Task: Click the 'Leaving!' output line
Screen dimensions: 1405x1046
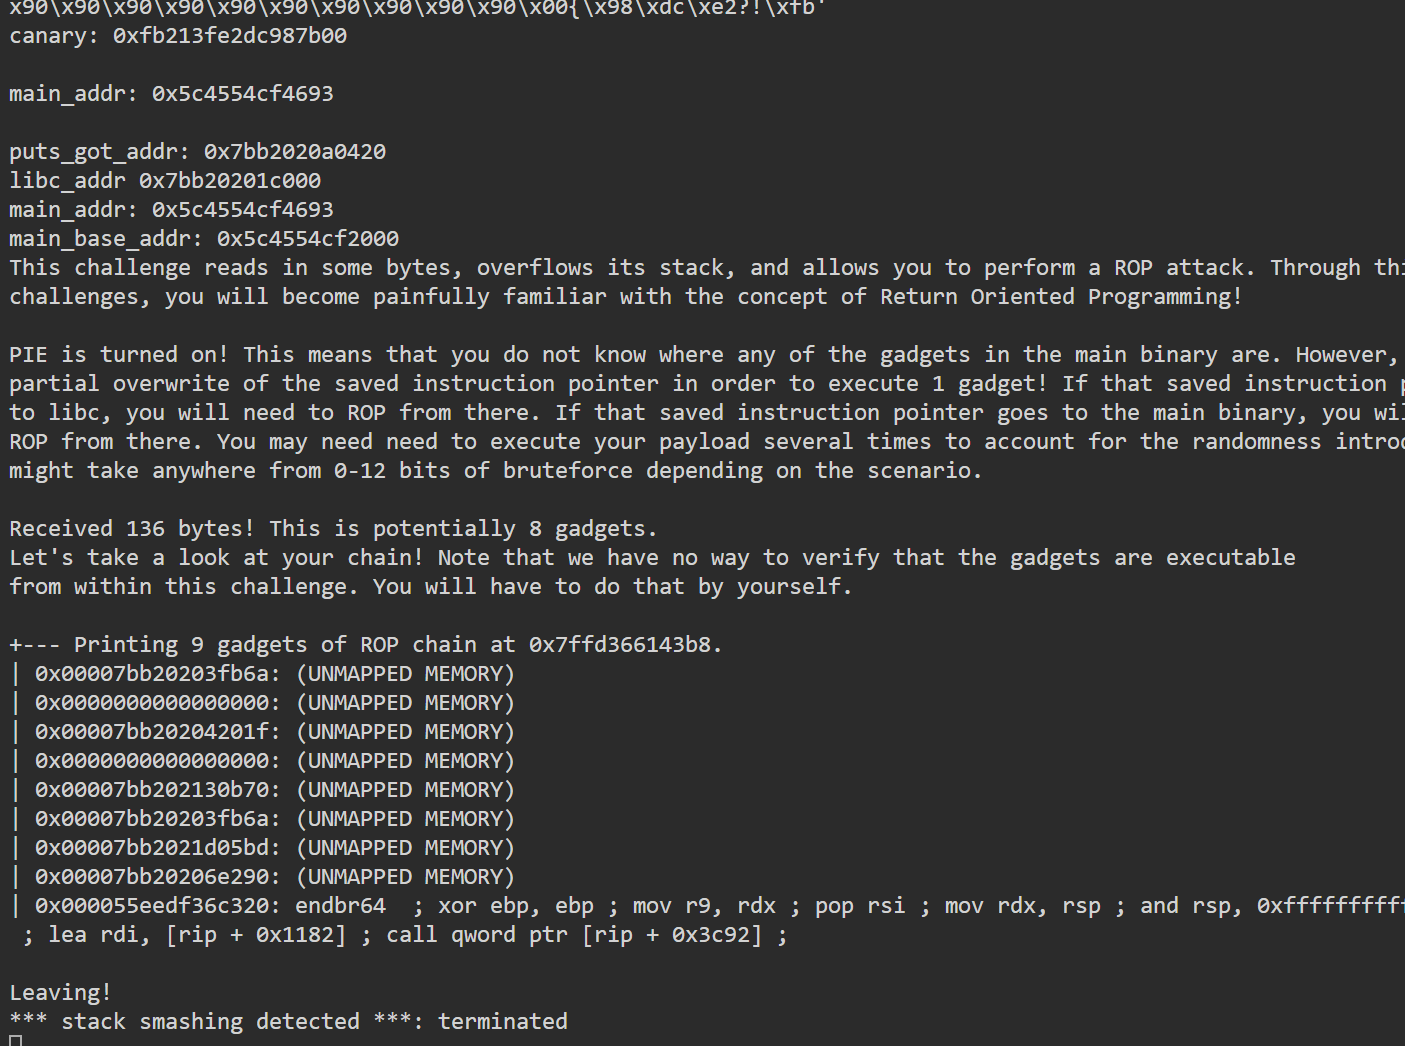Action: click(x=61, y=993)
